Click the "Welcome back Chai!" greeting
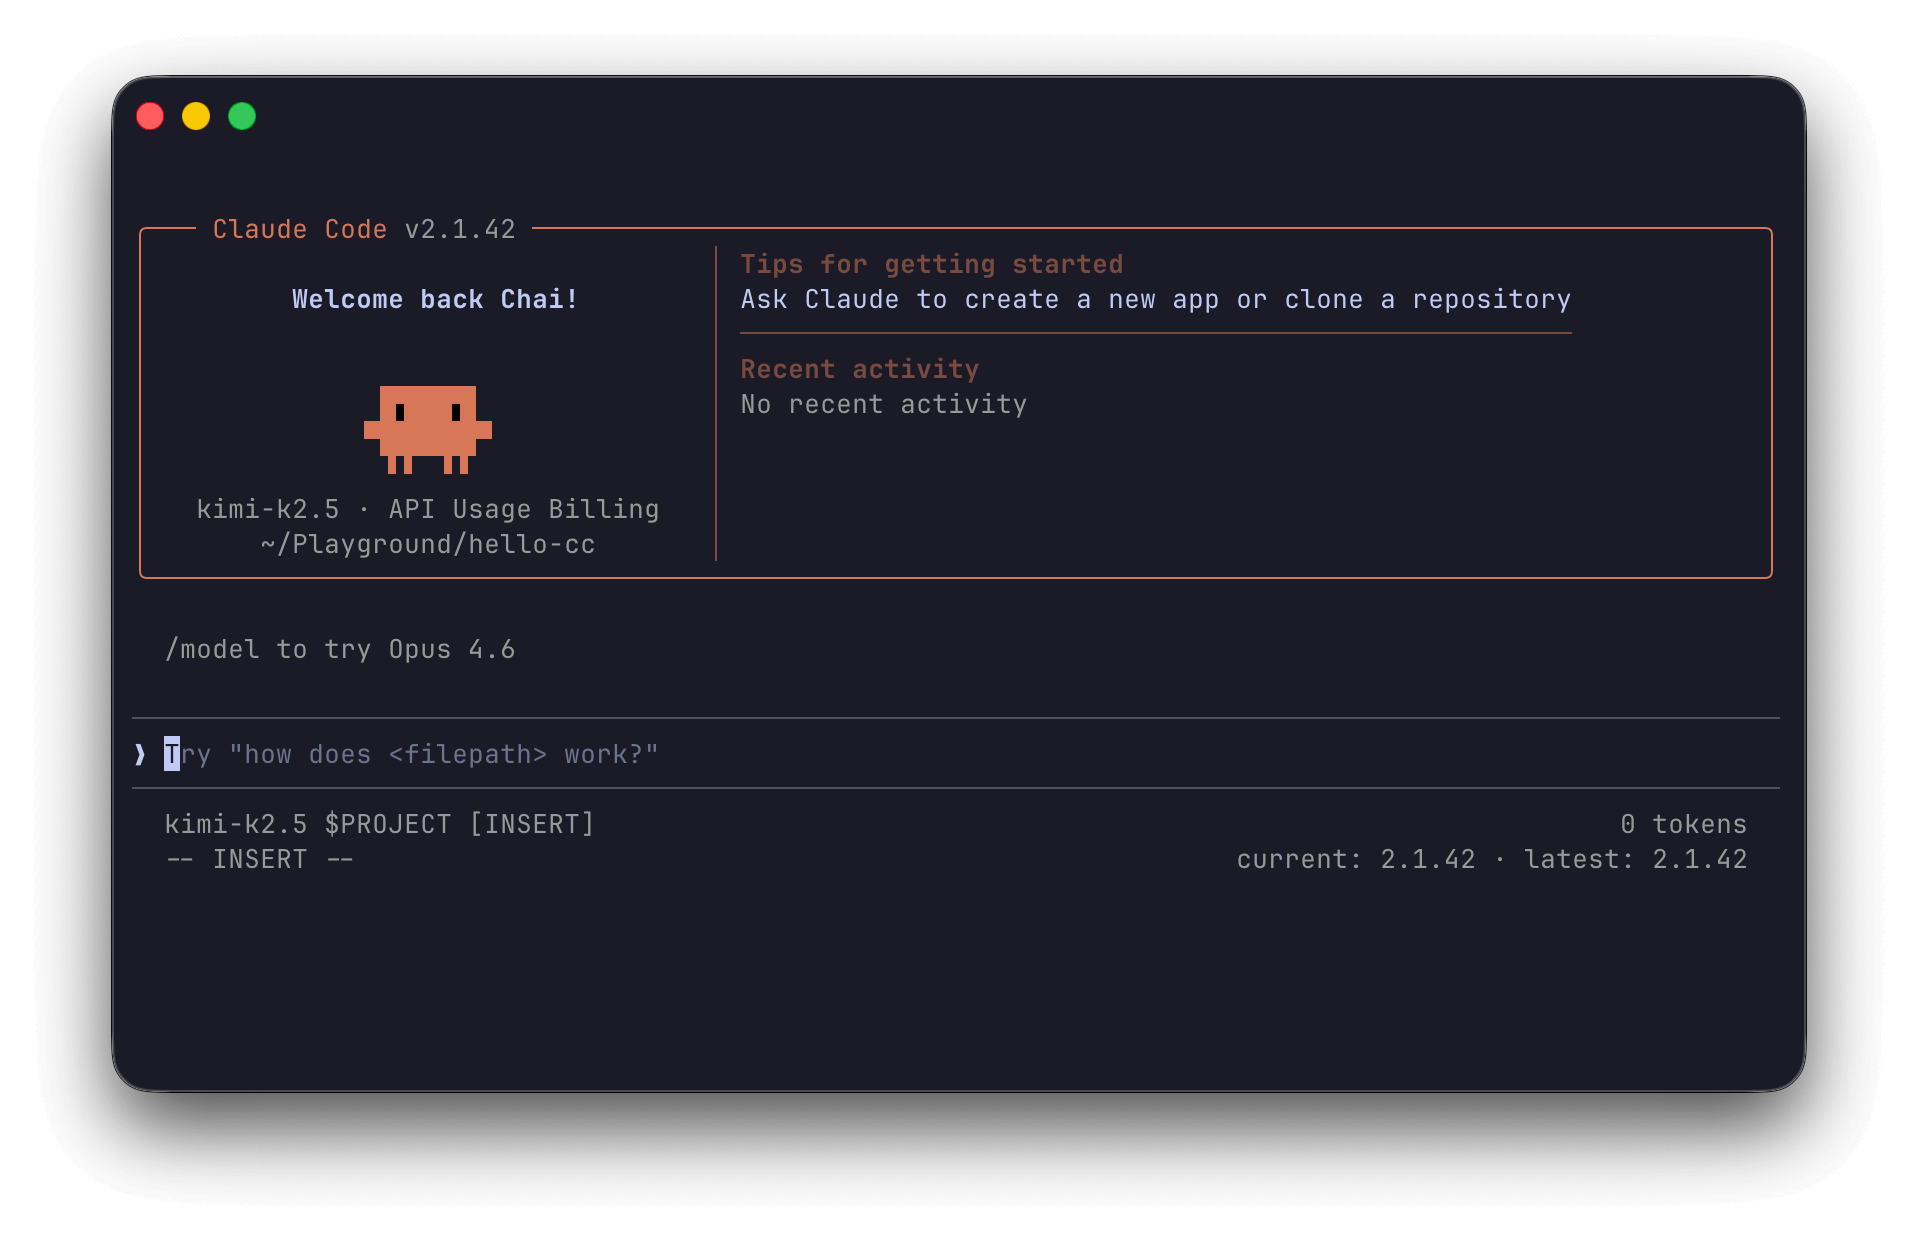The width and height of the screenshot is (1918, 1240). (435, 300)
